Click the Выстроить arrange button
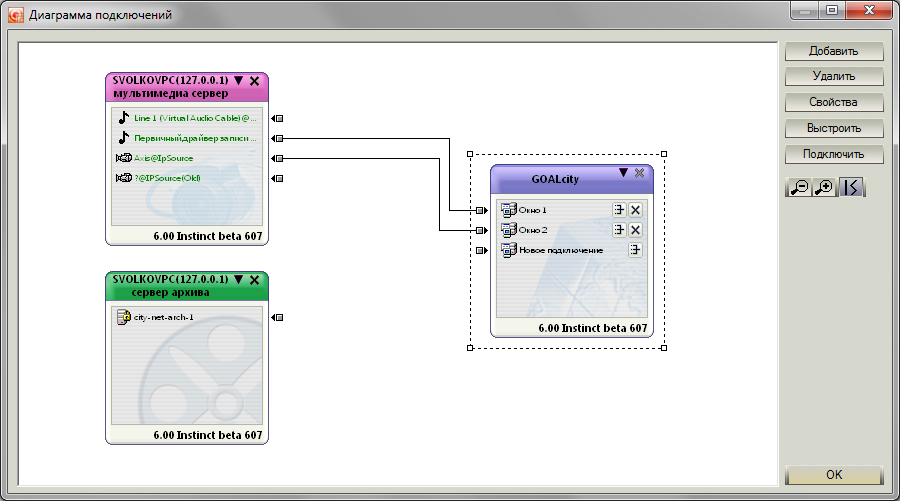This screenshot has width=900, height=501. (x=833, y=128)
